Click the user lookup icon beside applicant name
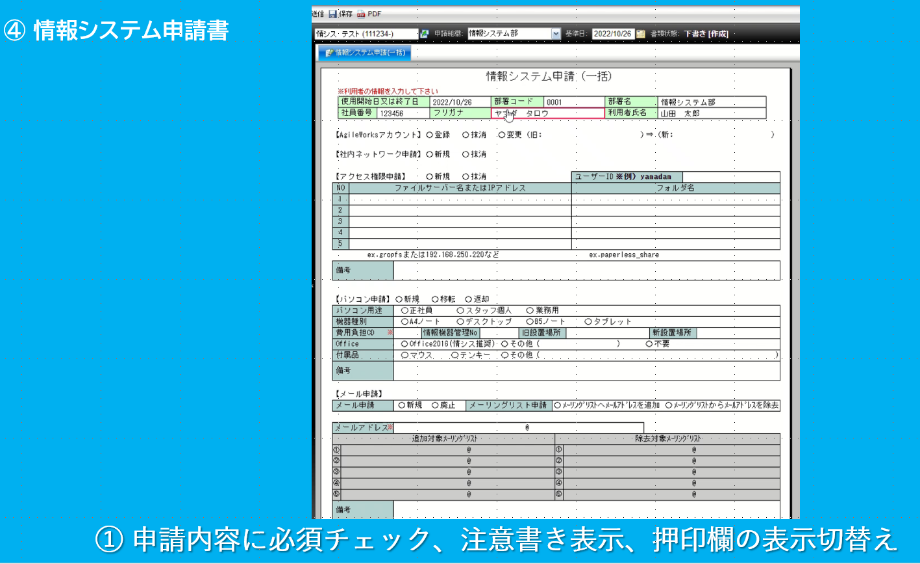This screenshot has height=564, width=920. pyautogui.click(x=425, y=34)
